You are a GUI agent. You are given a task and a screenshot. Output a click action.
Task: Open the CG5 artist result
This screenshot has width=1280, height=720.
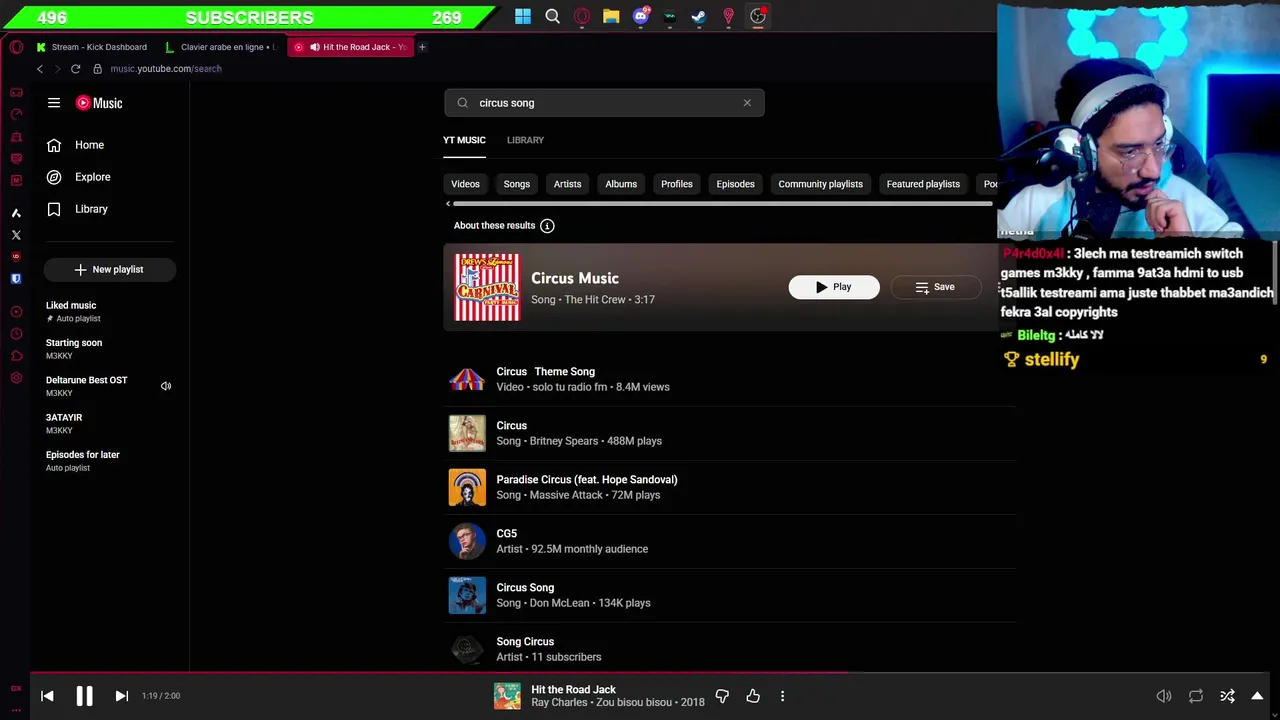pos(730,541)
